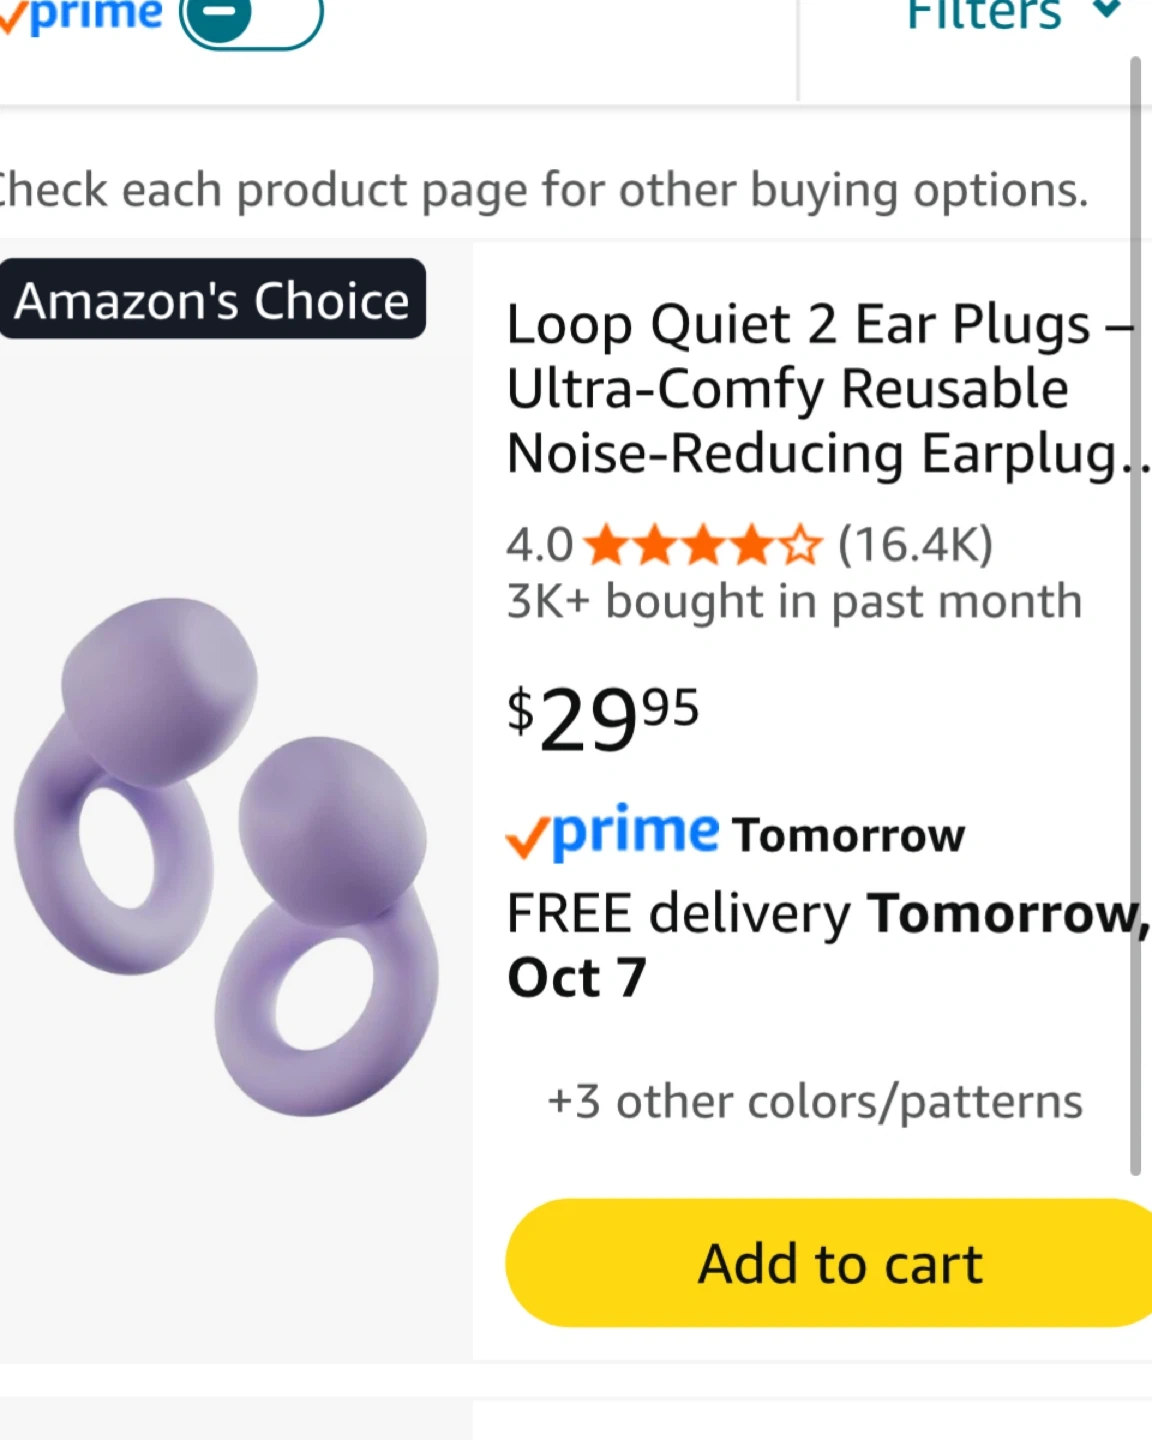The width and height of the screenshot is (1152, 1440).
Task: View the +3 other colors/patterns options
Action: click(815, 1102)
